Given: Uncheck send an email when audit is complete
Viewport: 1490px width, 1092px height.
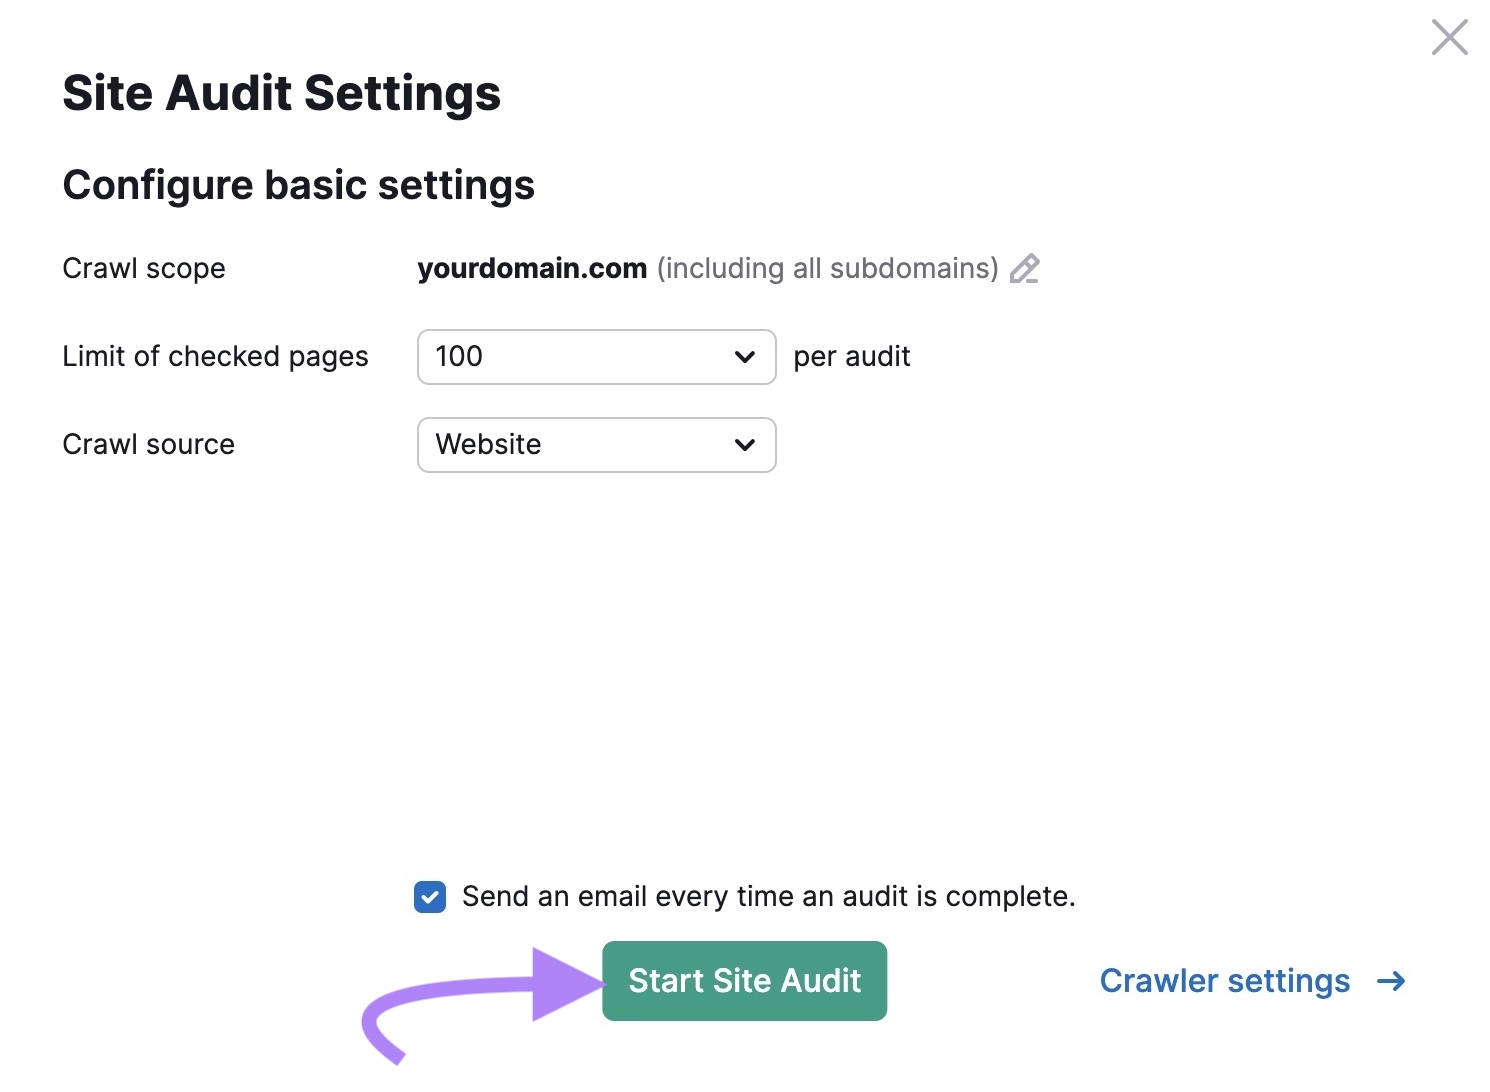Looking at the screenshot, I should tap(429, 897).
